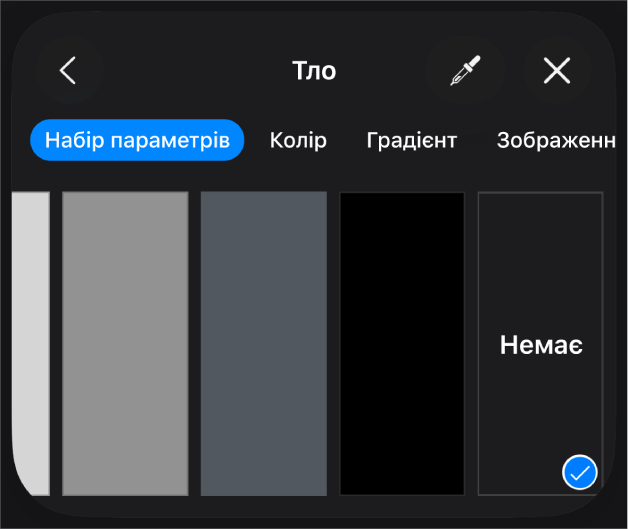This screenshot has height=529, width=628.
Task: Tap the partially visible leftmost white-gray swatch
Action: tap(31, 344)
